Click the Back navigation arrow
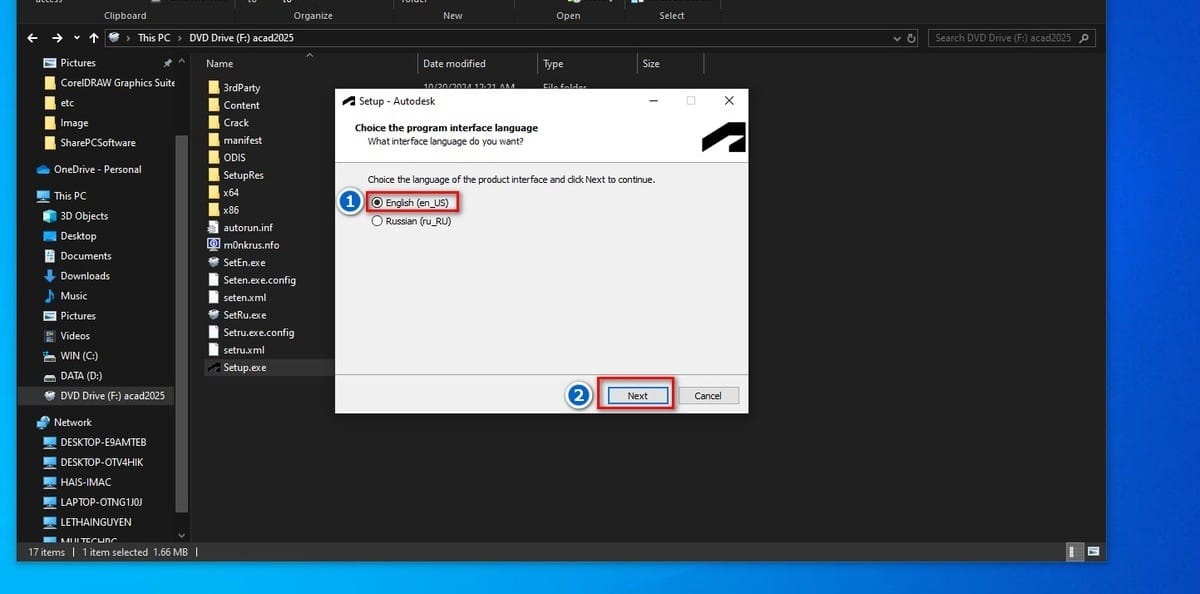The height and width of the screenshot is (594, 1200). click(32, 38)
